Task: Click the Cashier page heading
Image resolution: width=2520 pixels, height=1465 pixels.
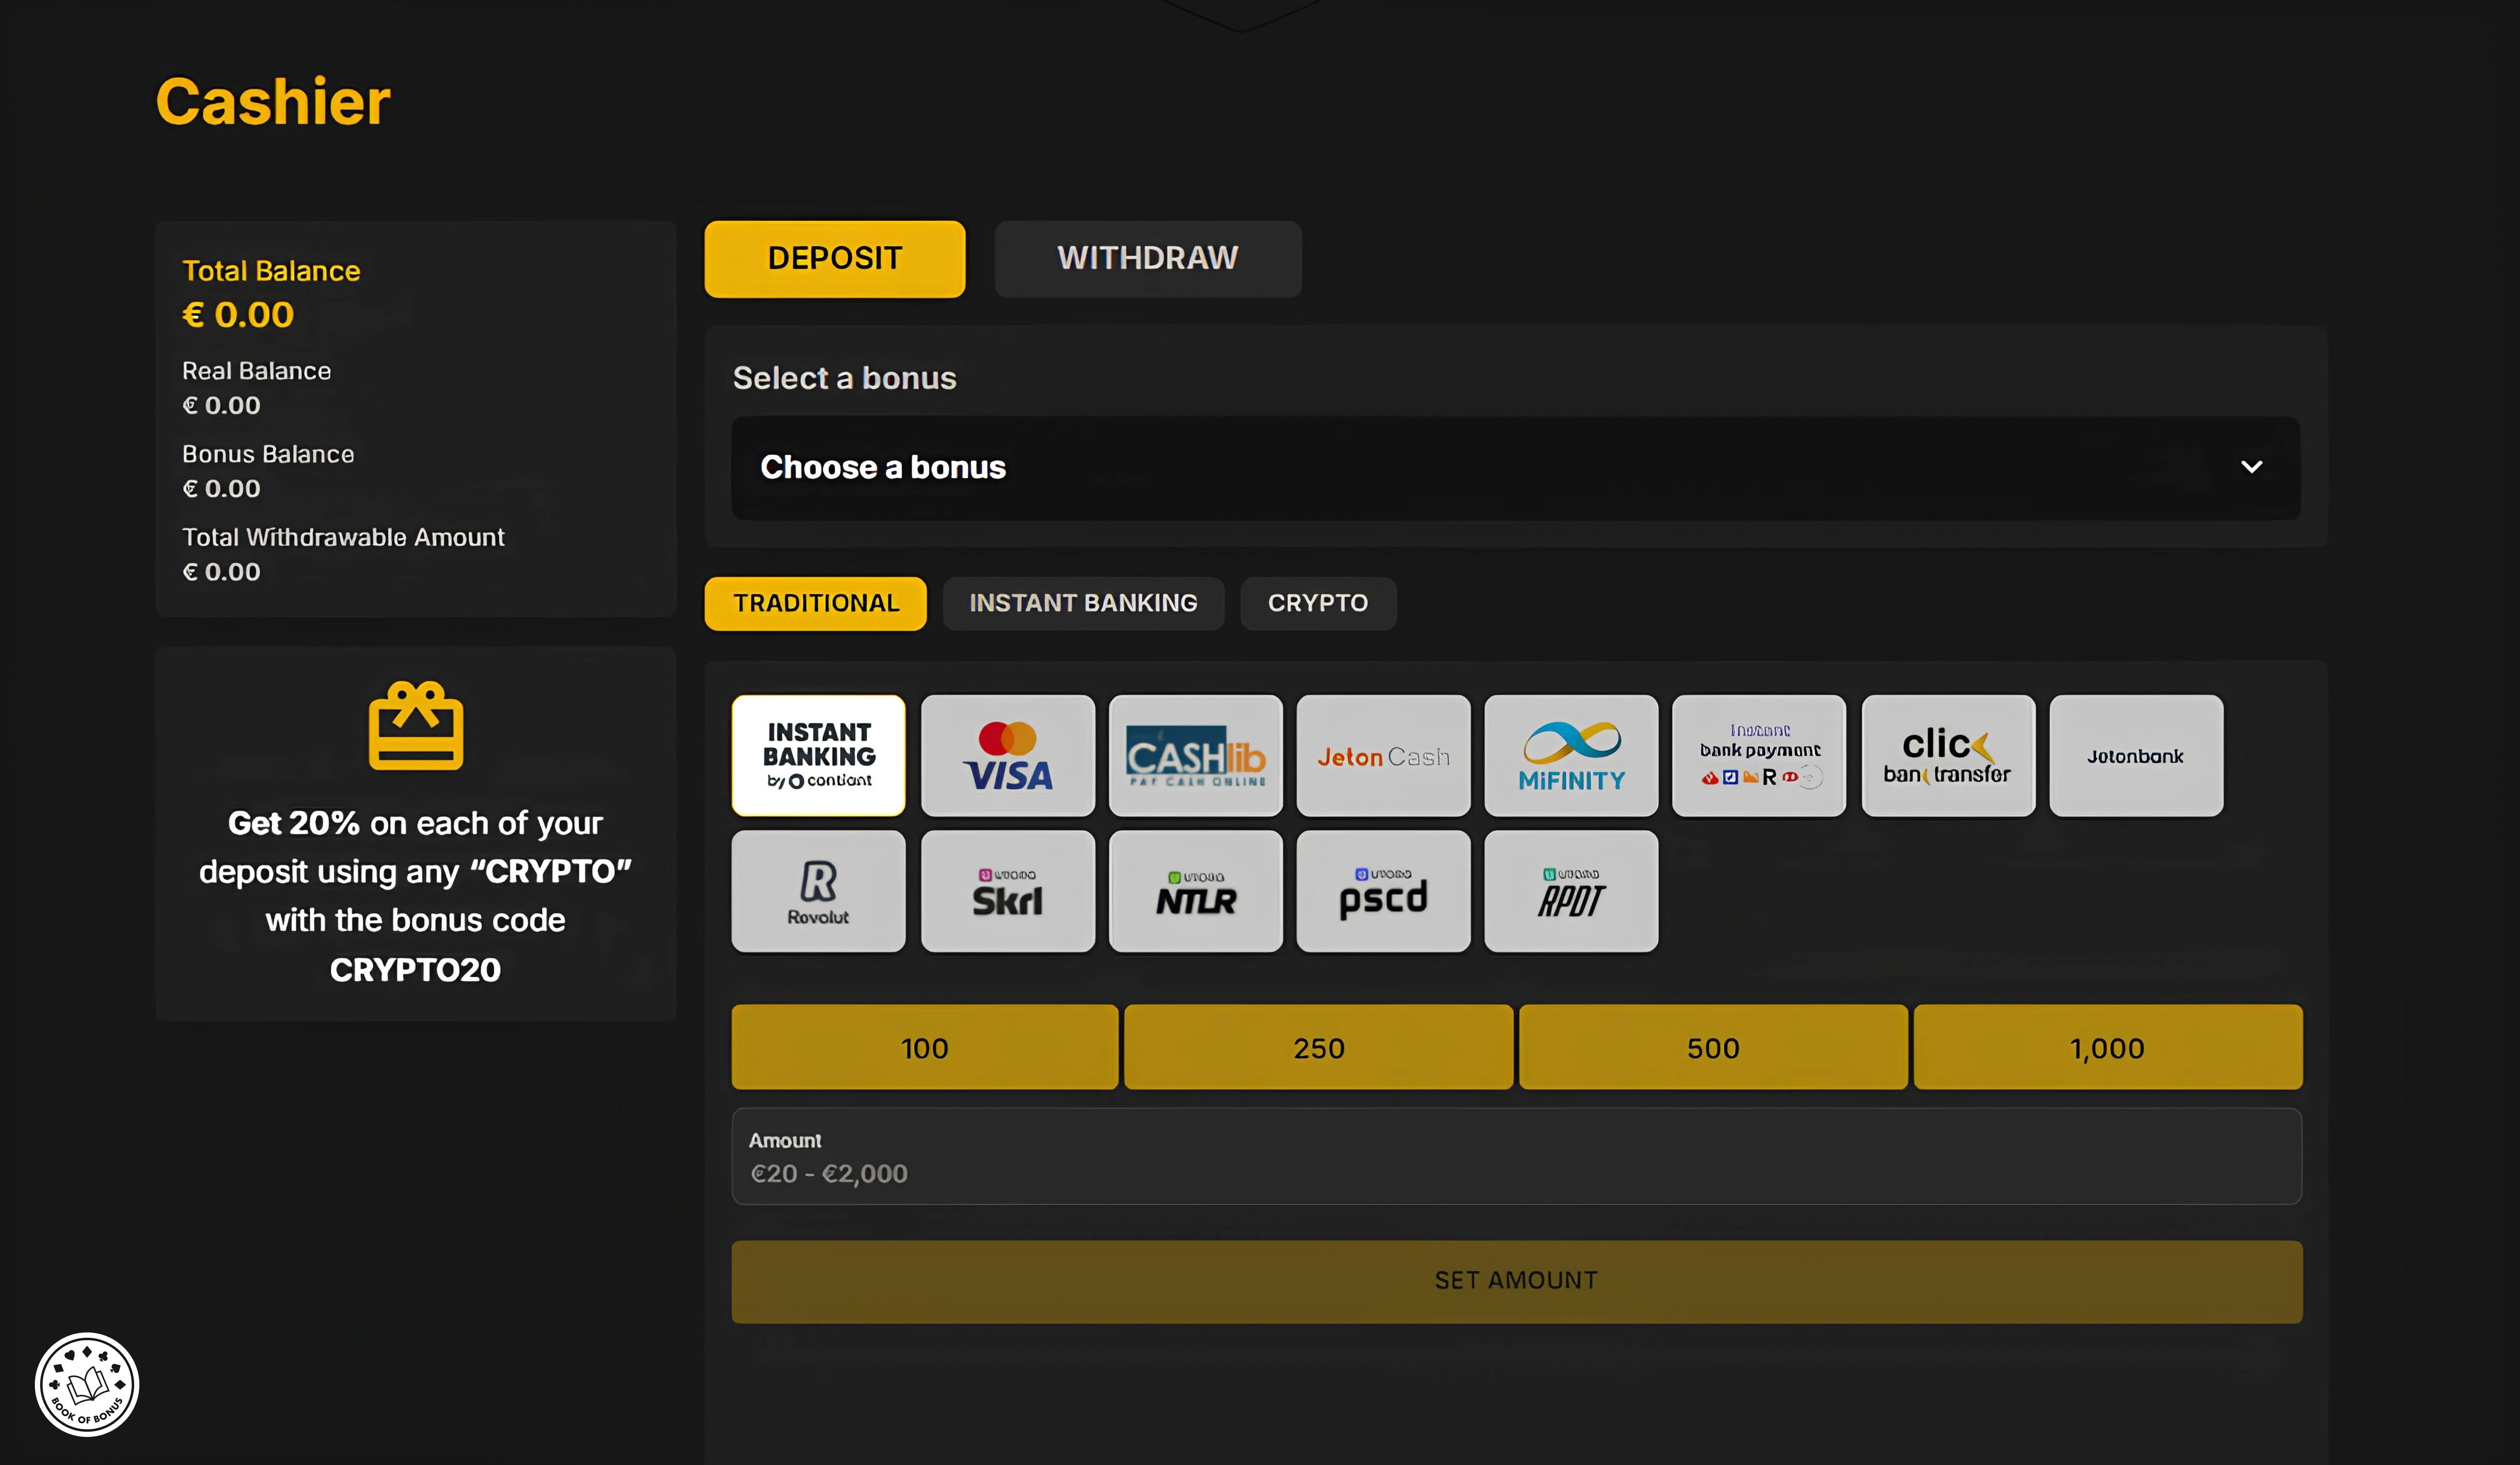Action: tap(273, 102)
